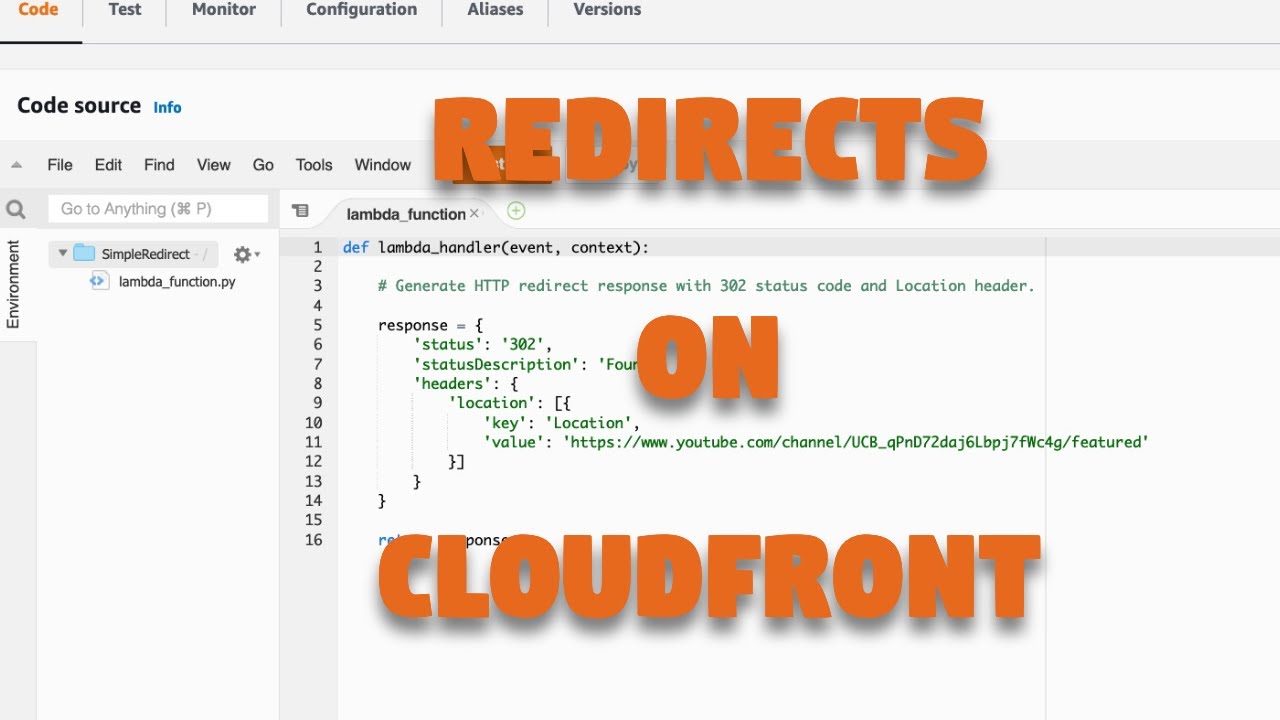Click the Code source heading
This screenshot has width=1280, height=720.
(79, 106)
